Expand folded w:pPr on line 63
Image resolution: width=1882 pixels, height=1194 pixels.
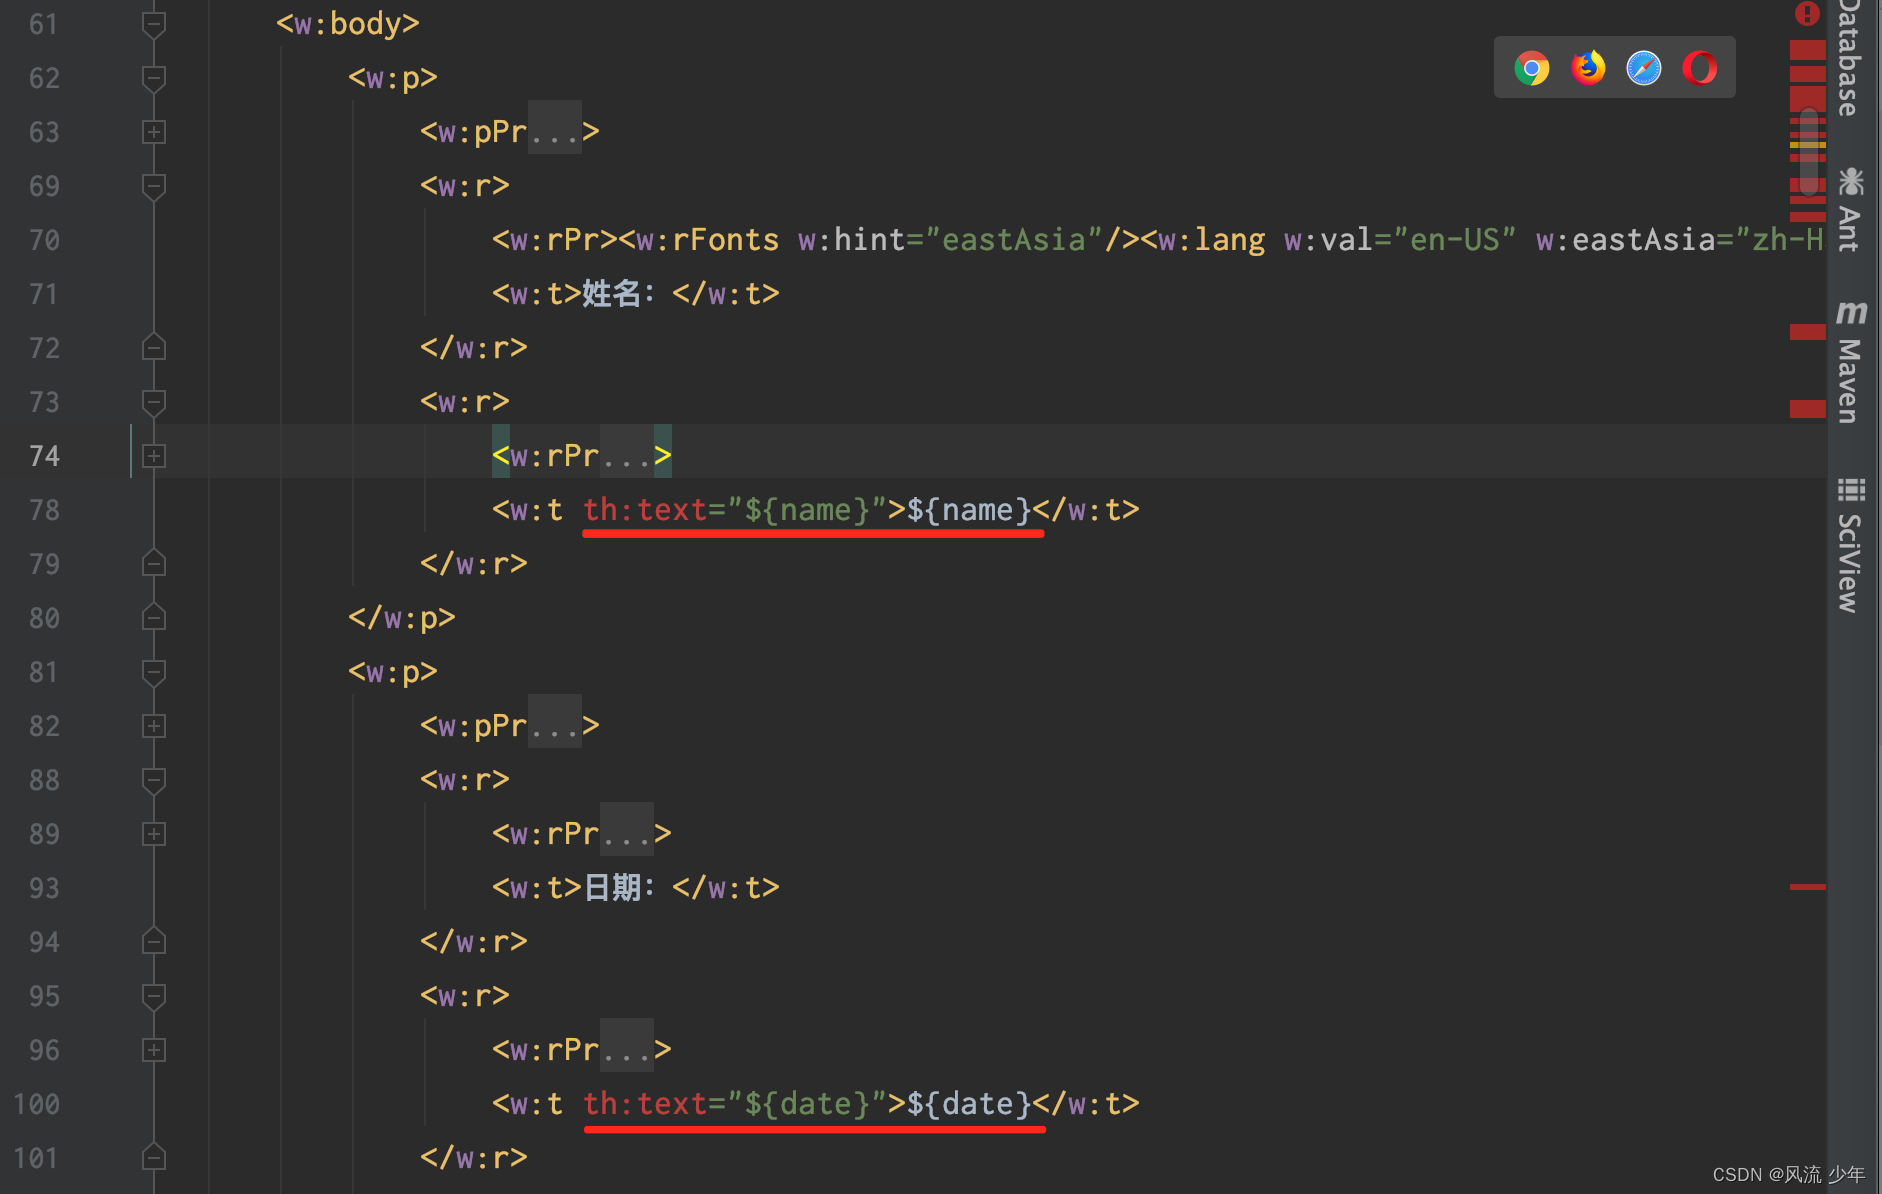pyautogui.click(x=154, y=132)
